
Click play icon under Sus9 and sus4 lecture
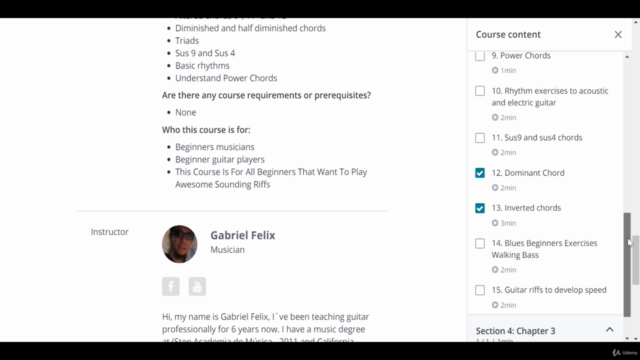495,153
